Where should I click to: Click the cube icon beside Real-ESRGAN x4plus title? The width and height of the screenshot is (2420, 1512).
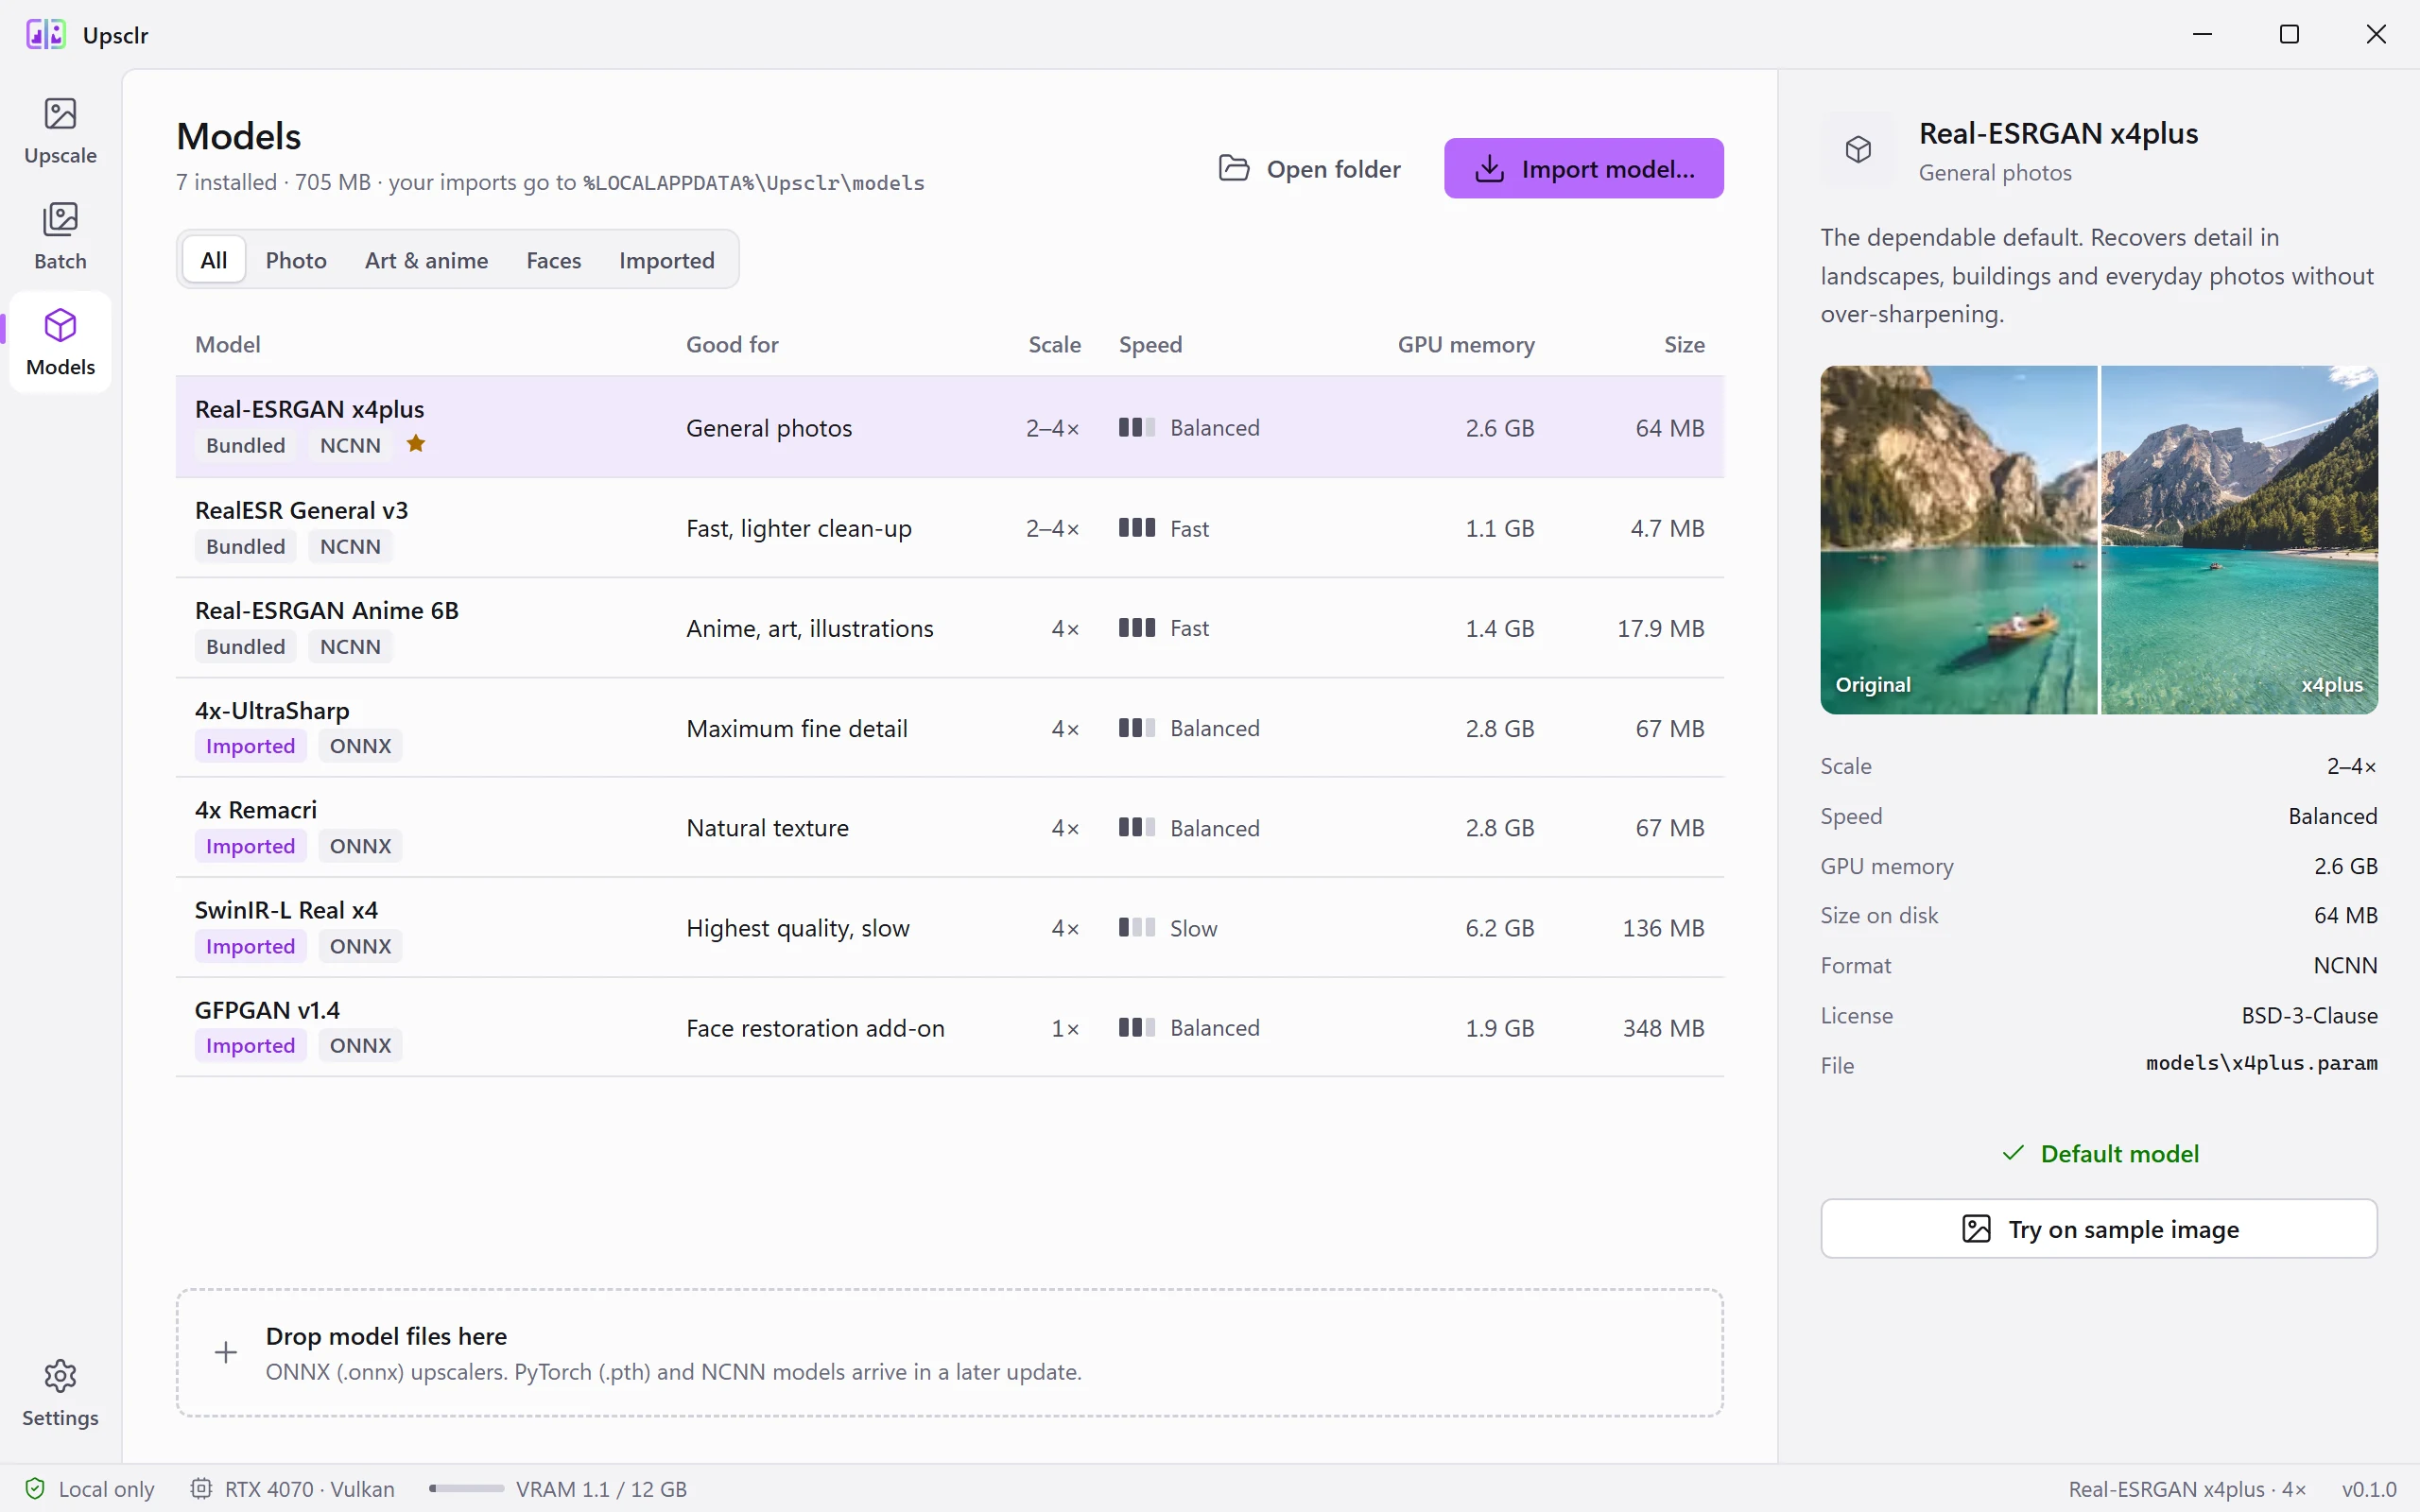click(1858, 150)
